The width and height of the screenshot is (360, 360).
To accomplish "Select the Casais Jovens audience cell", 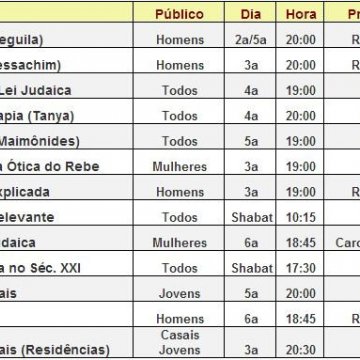I will click(x=179, y=342).
